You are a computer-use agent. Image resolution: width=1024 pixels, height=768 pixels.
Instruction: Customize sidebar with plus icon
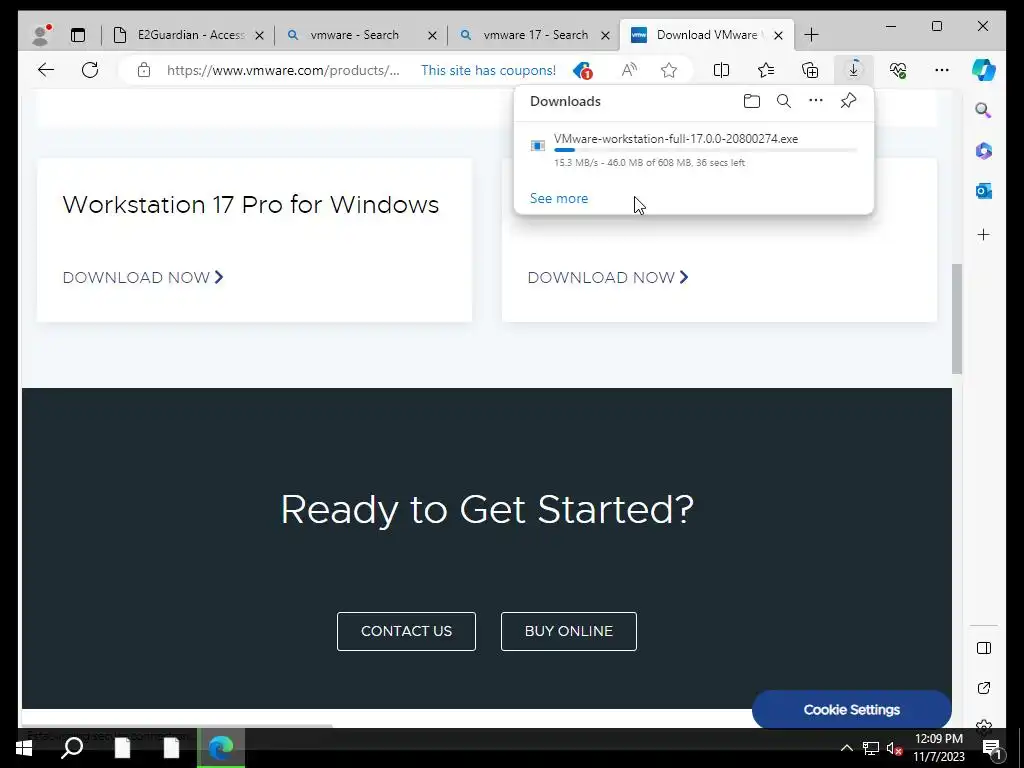(984, 234)
